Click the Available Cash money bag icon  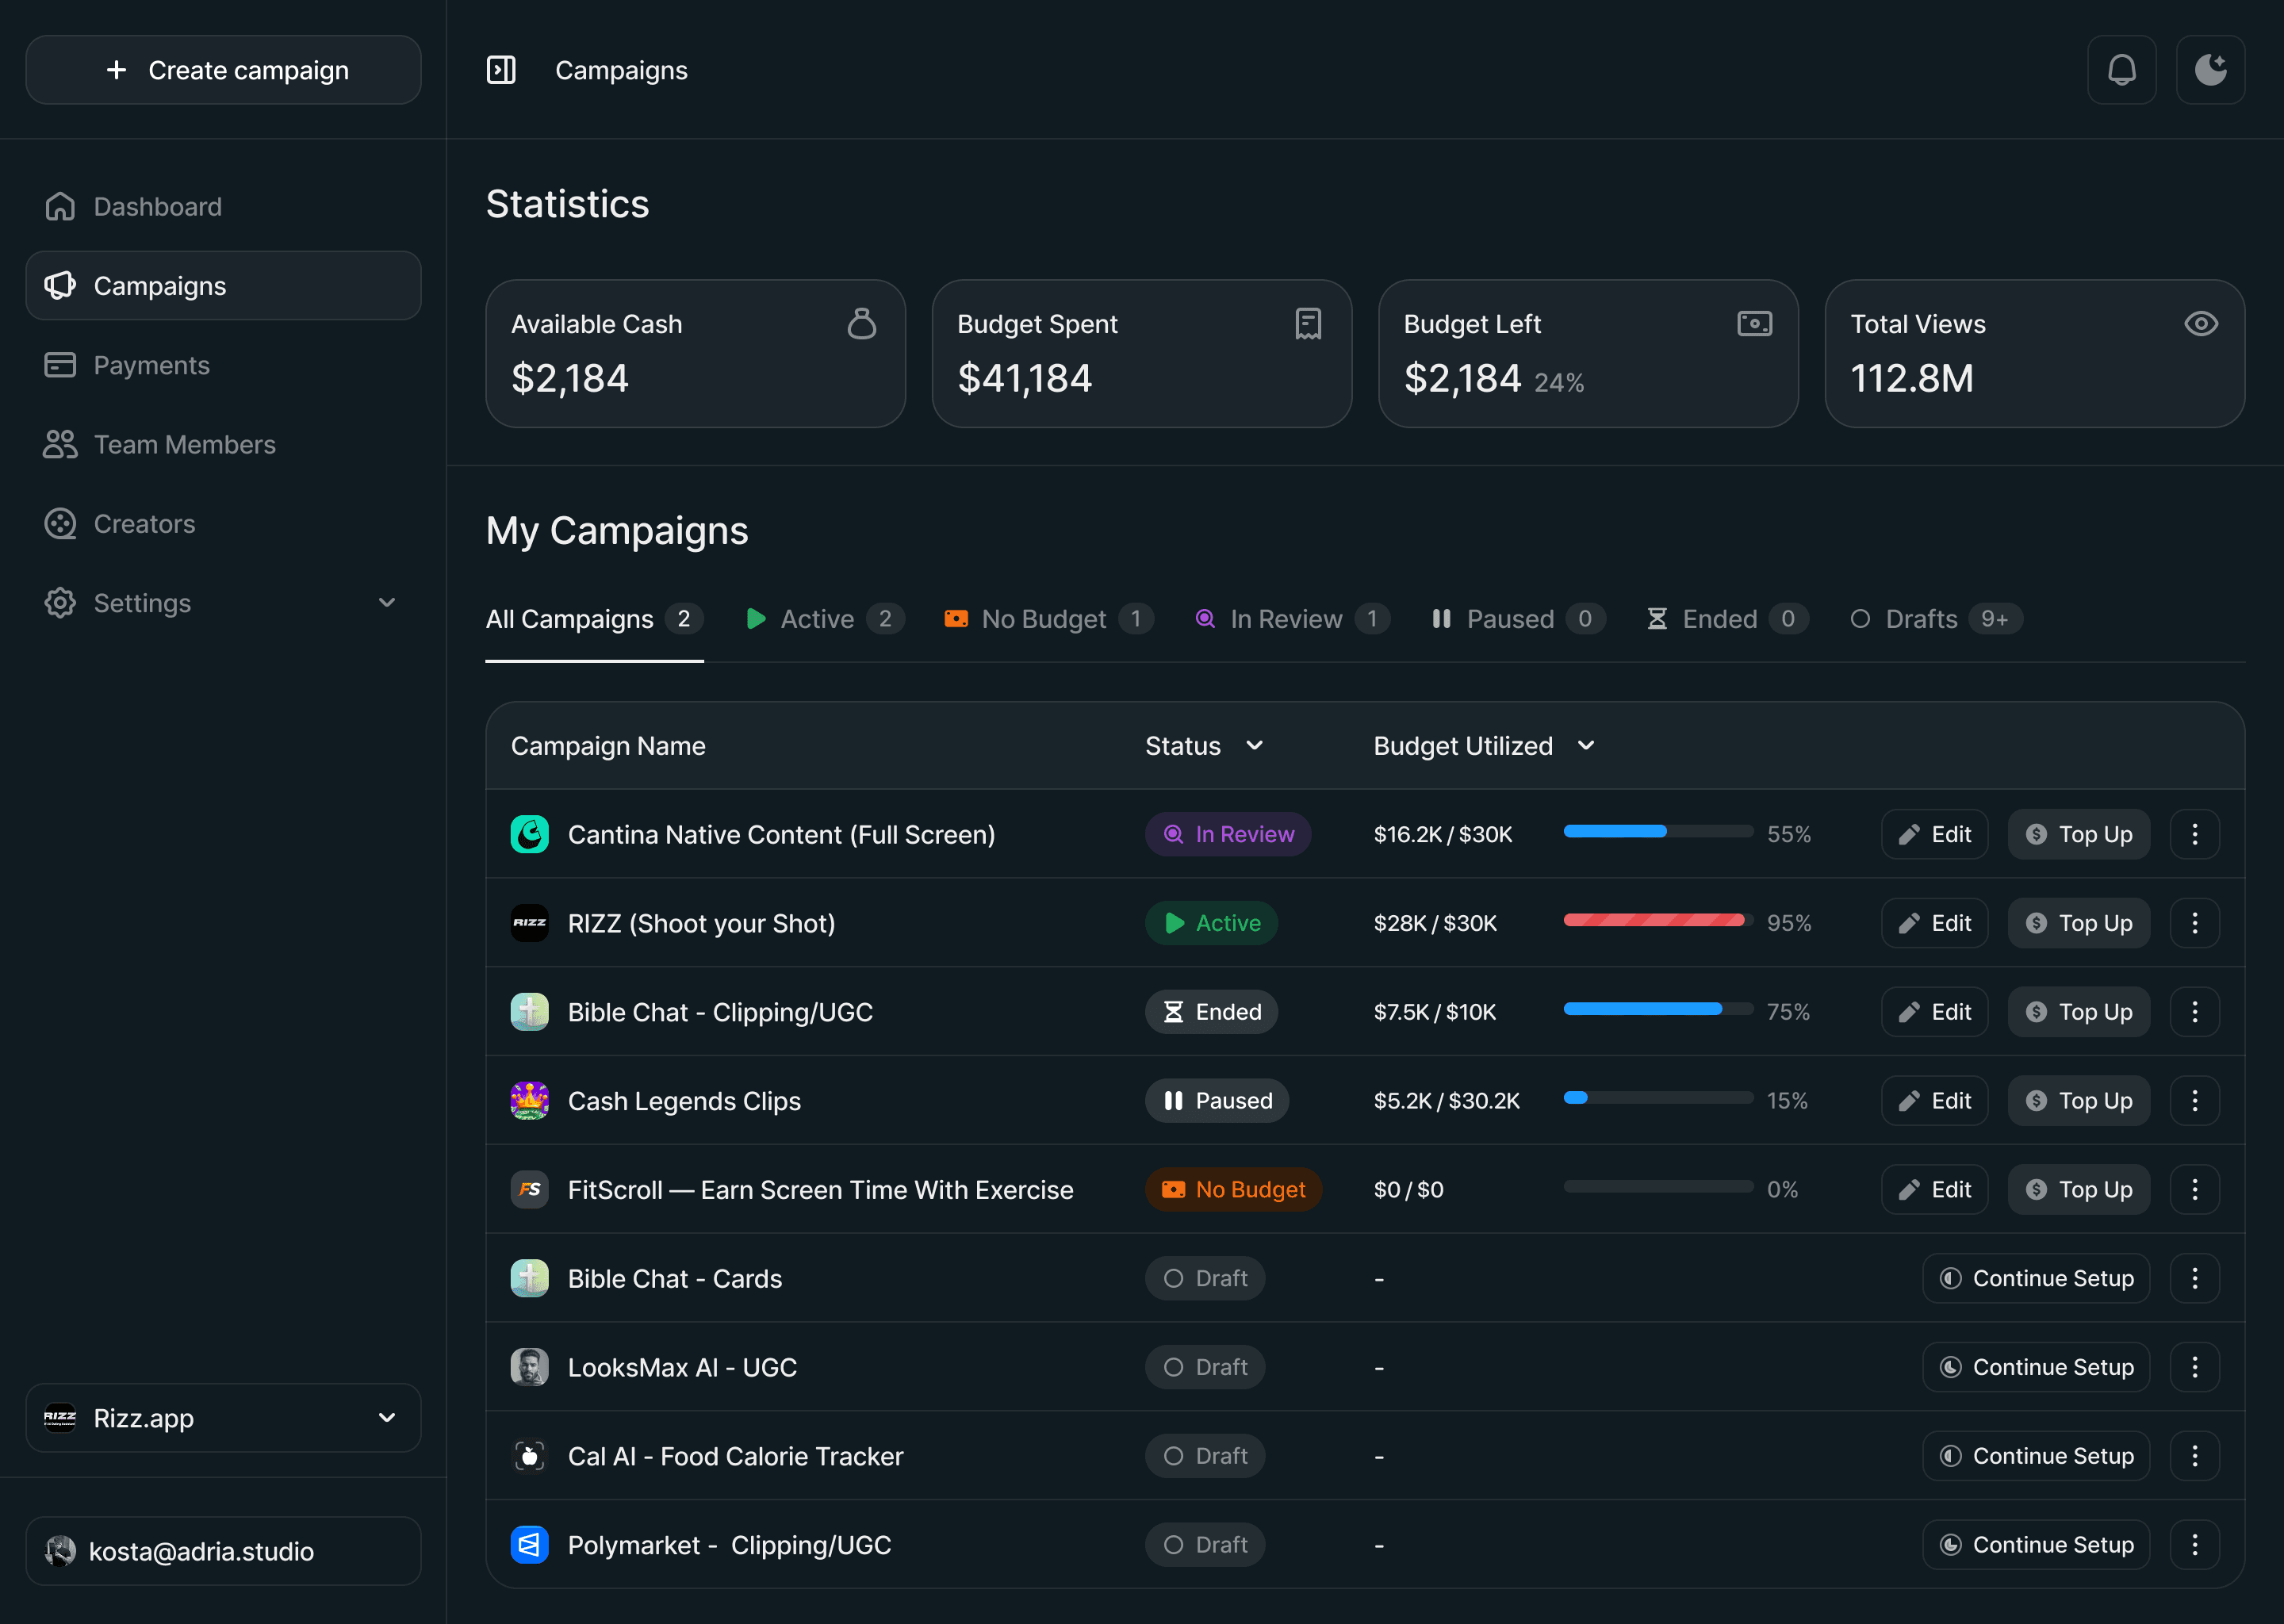tap(861, 324)
